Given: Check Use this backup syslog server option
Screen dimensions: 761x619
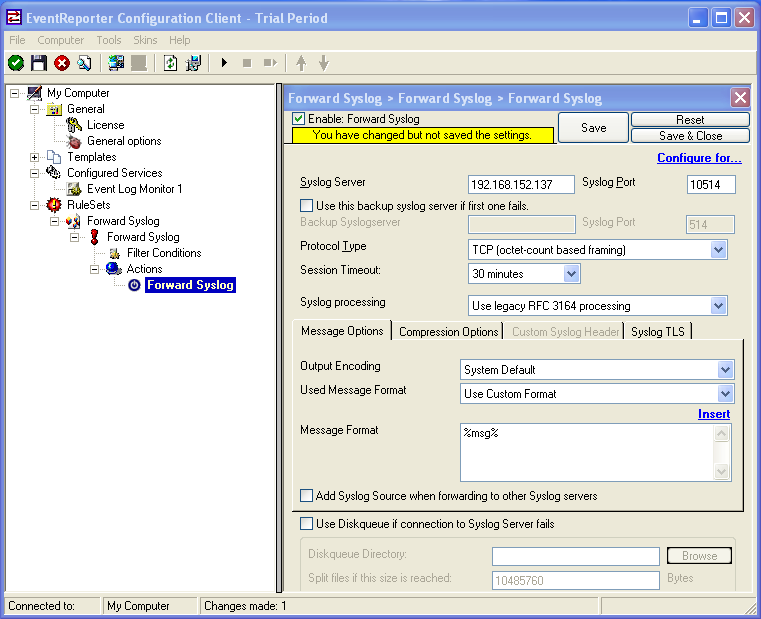Looking at the screenshot, I should click(x=307, y=205).
